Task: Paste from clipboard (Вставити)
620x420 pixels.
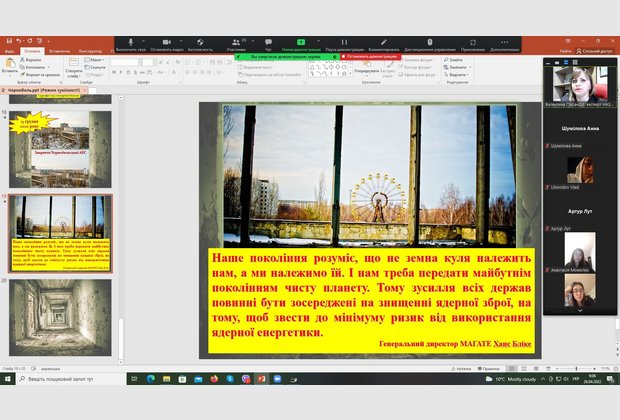Action: pyautogui.click(x=10, y=66)
